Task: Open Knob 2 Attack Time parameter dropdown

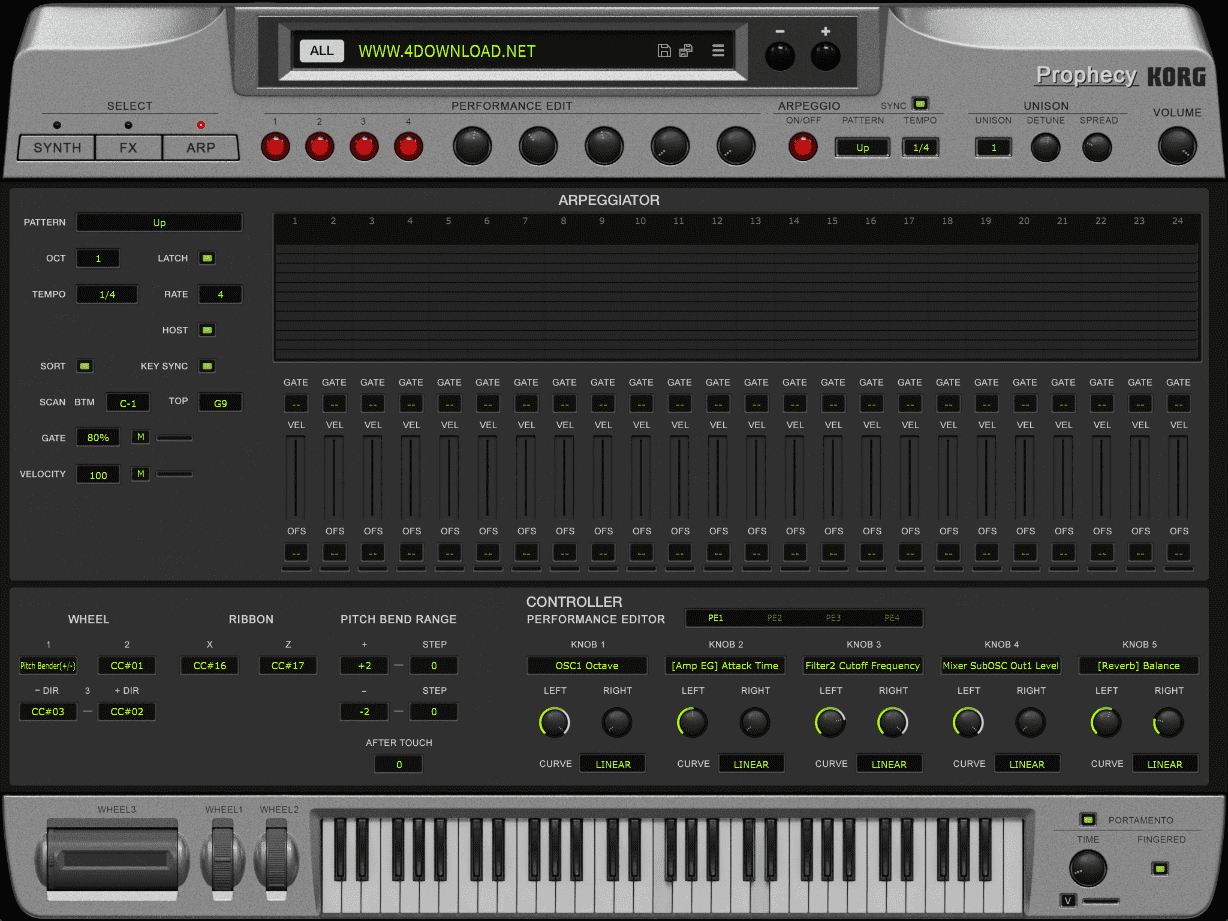Action: click(x=725, y=665)
